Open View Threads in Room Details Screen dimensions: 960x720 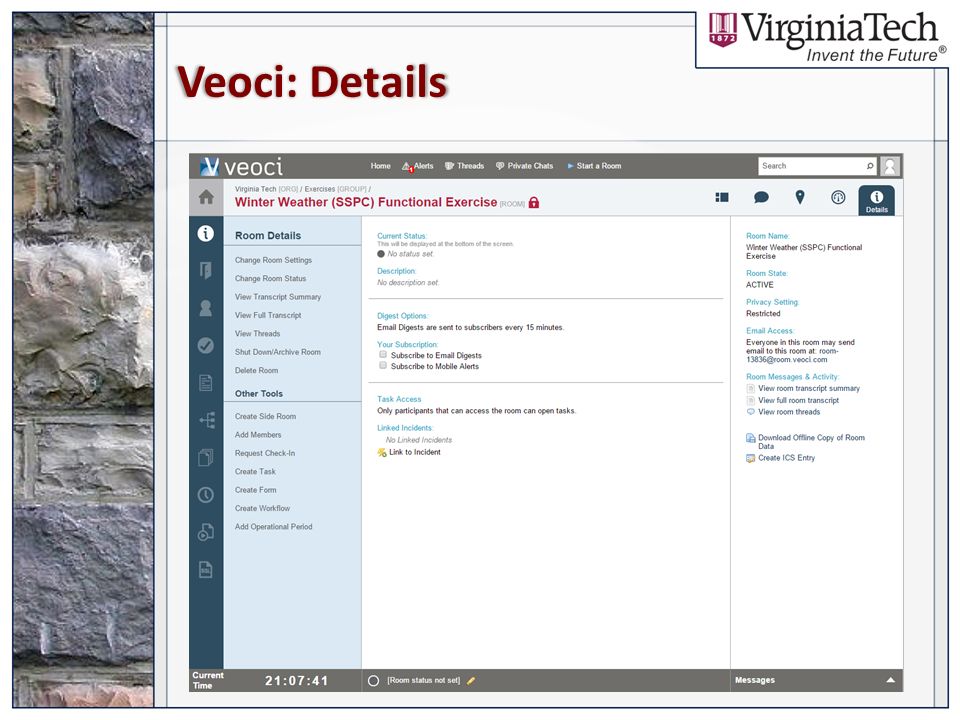[258, 334]
